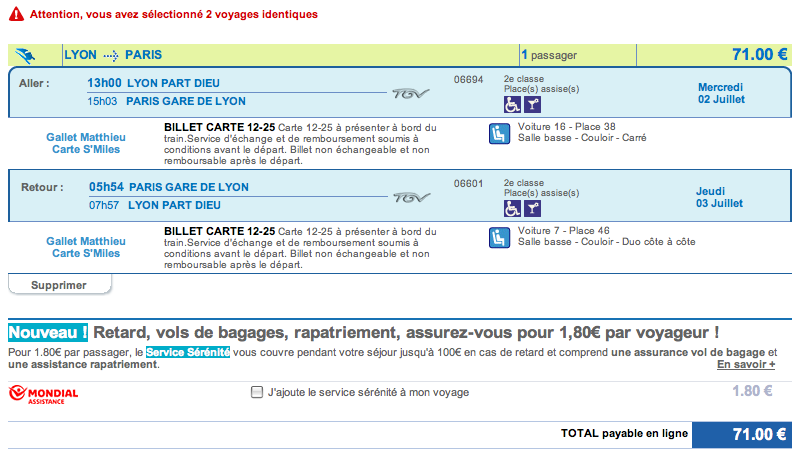This screenshot has width=793, height=450.
Task: Click the wheelchair accessibility icon for train 06601
Action: (x=511, y=208)
